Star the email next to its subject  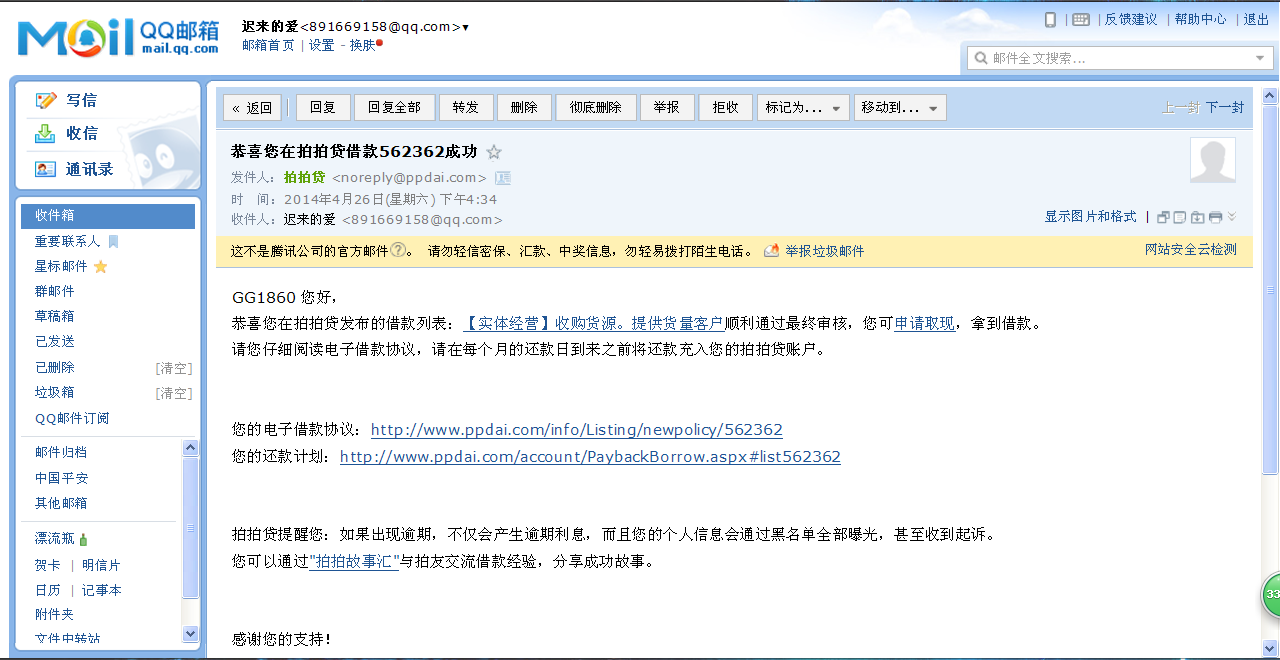(493, 152)
